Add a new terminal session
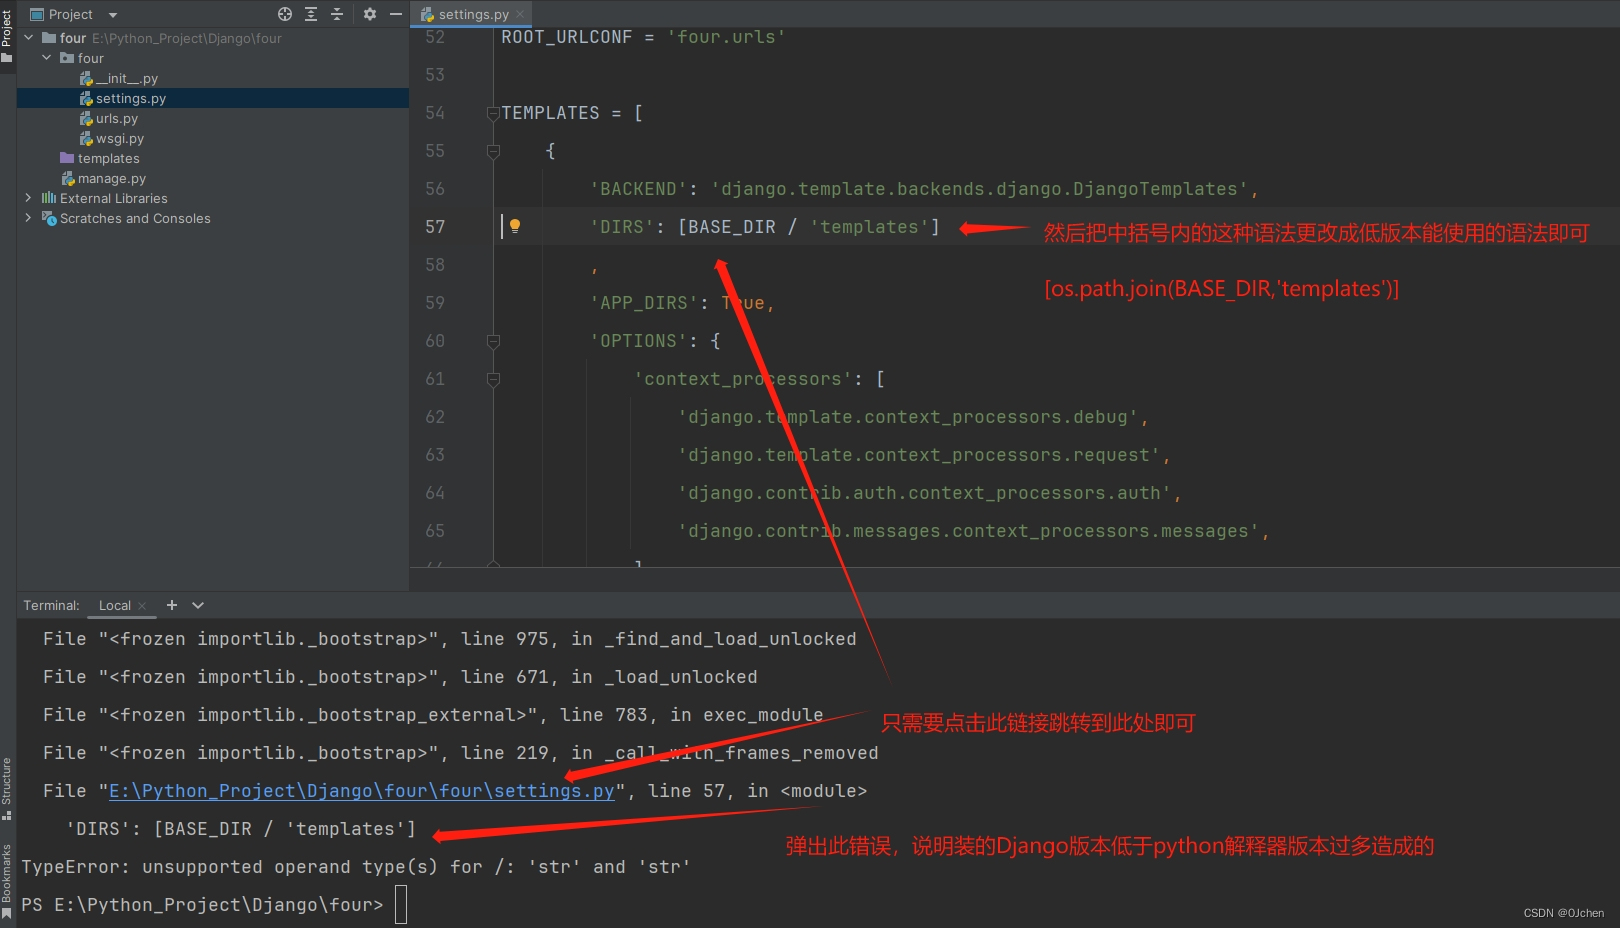Image resolution: width=1620 pixels, height=928 pixels. click(x=172, y=605)
